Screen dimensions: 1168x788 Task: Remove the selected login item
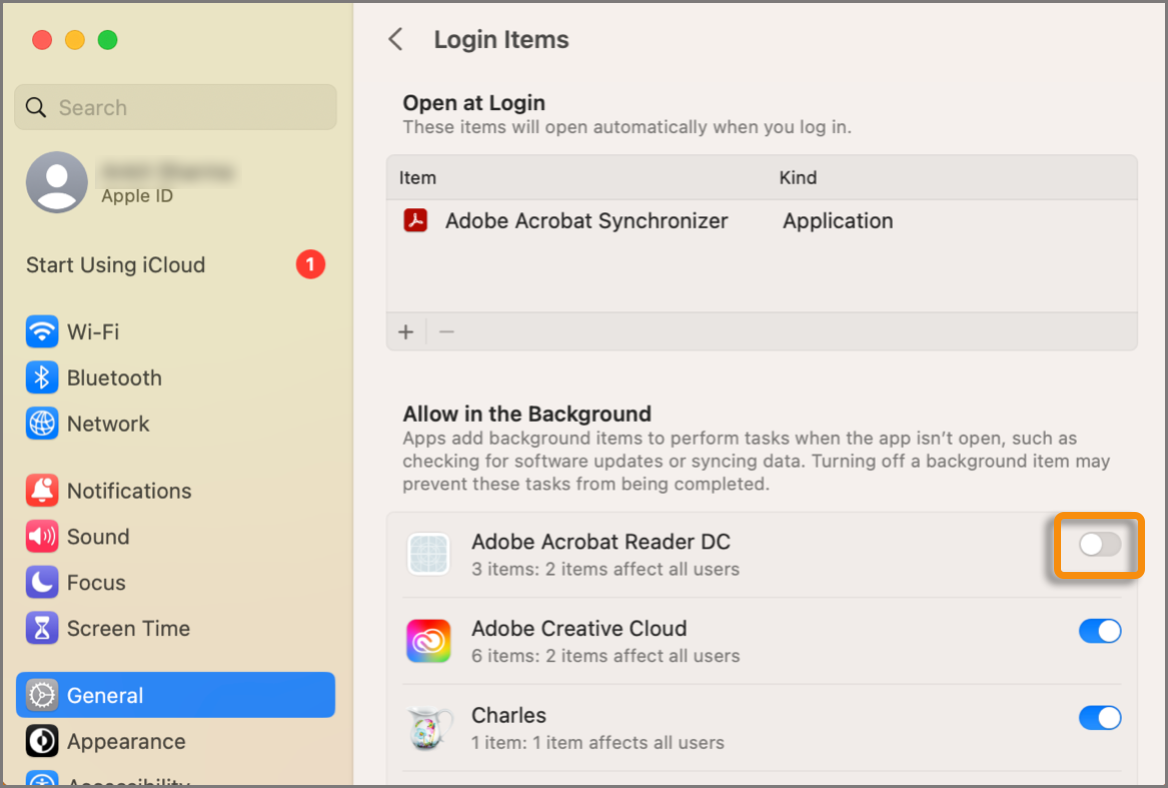[446, 331]
